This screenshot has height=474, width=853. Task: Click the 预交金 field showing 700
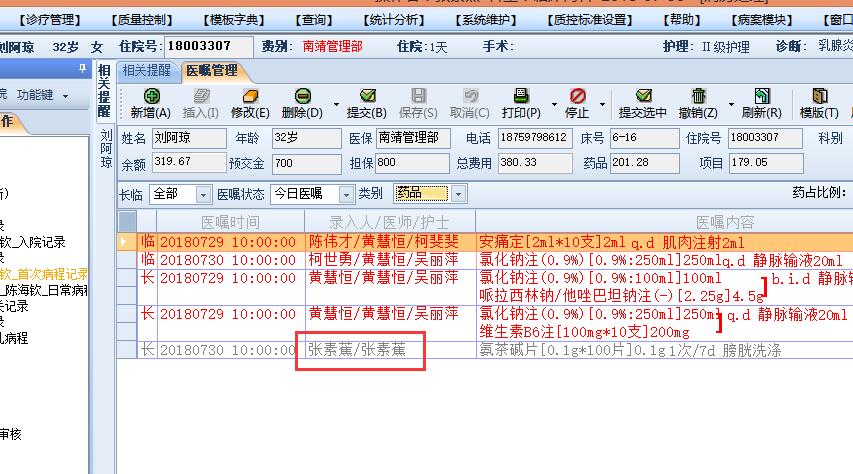tap(307, 163)
